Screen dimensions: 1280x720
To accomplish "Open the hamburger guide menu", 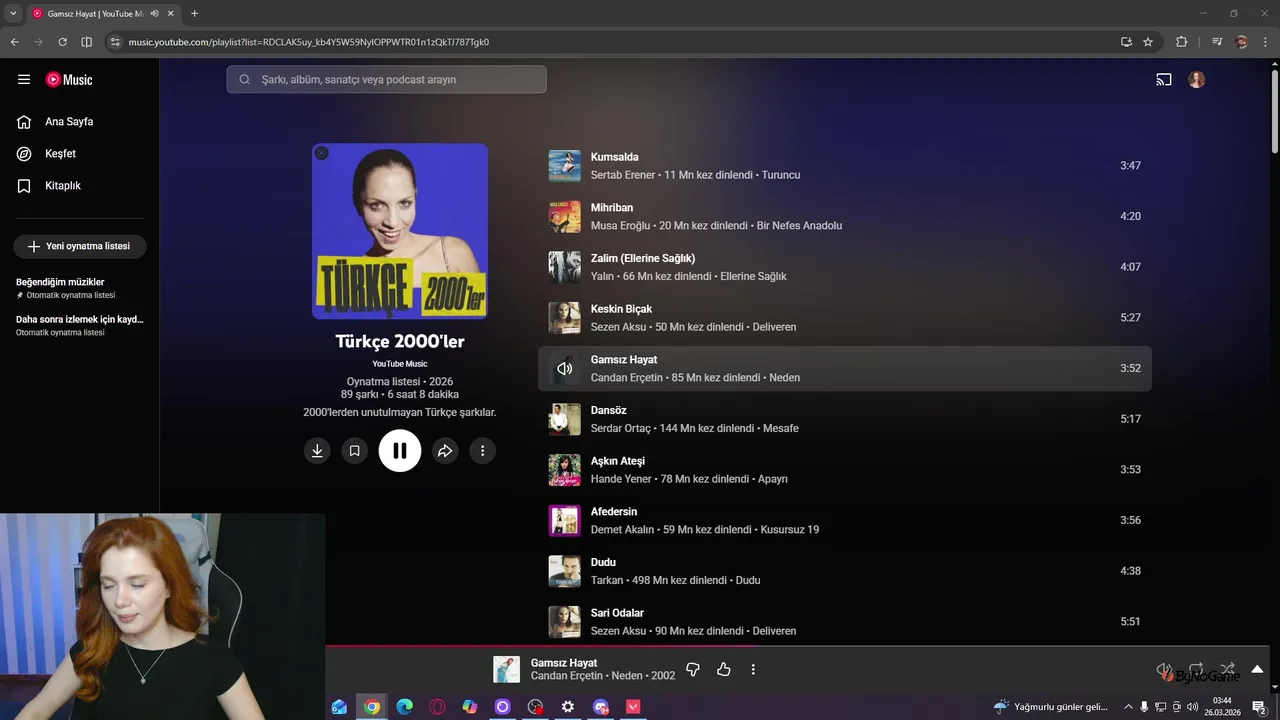I will pos(24,80).
